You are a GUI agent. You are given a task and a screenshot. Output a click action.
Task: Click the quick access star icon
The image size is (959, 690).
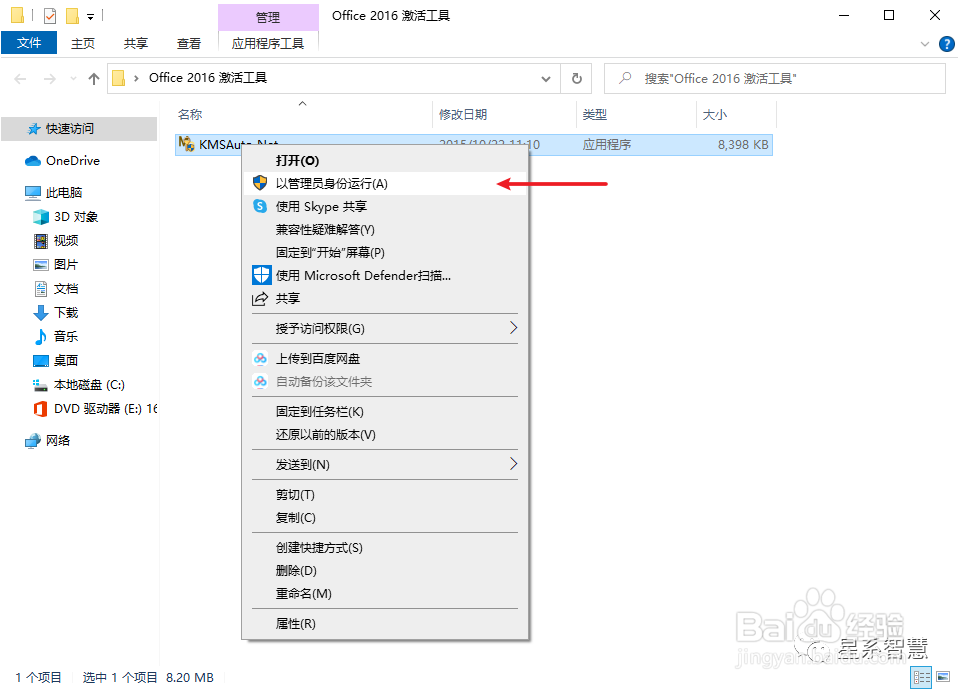click(x=34, y=129)
